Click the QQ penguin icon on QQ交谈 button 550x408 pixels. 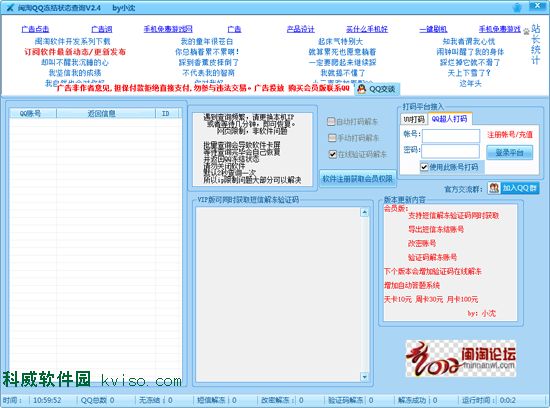tap(361, 89)
